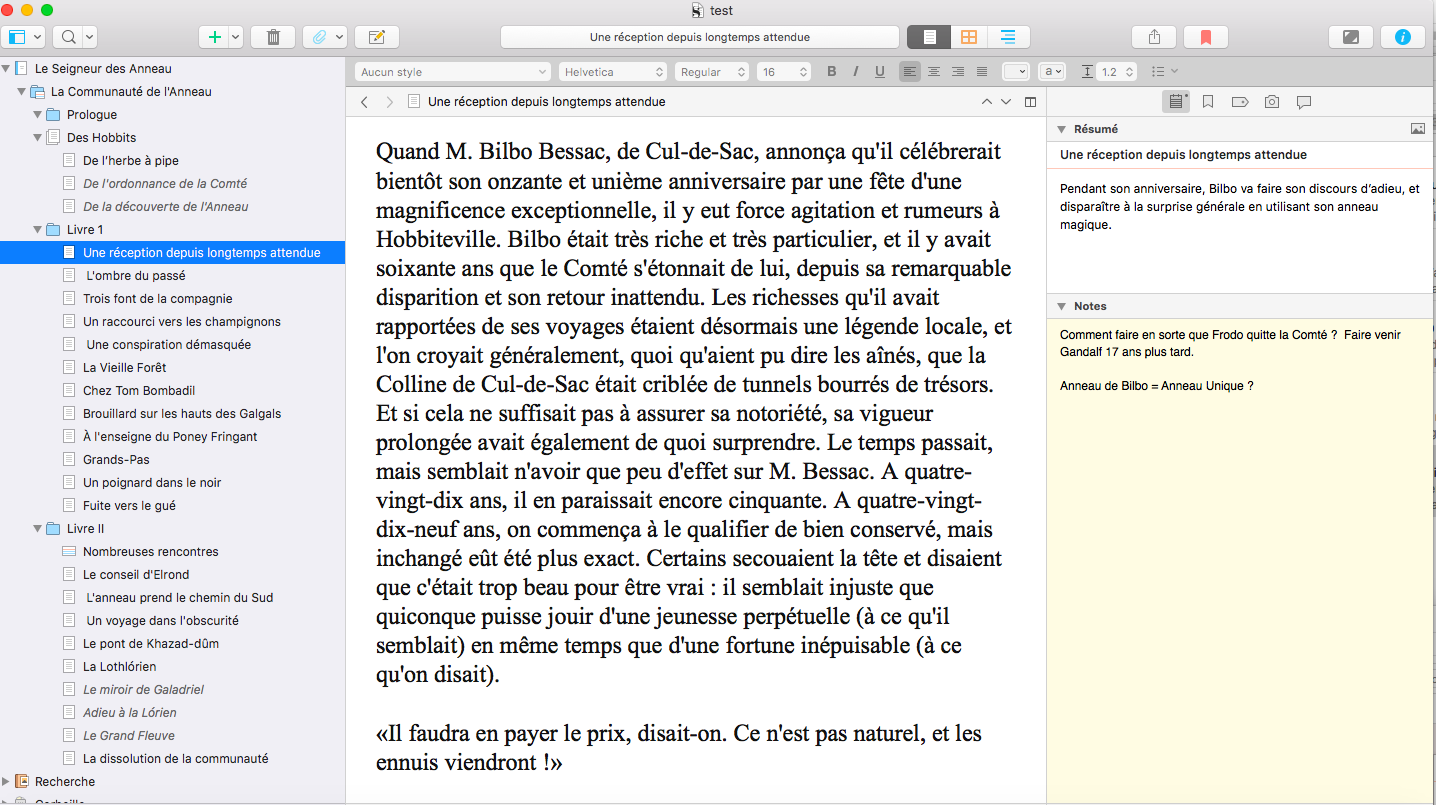Click the red bookmark toolbar icon
Screen dimensions: 1436x805
[x=1205, y=37]
